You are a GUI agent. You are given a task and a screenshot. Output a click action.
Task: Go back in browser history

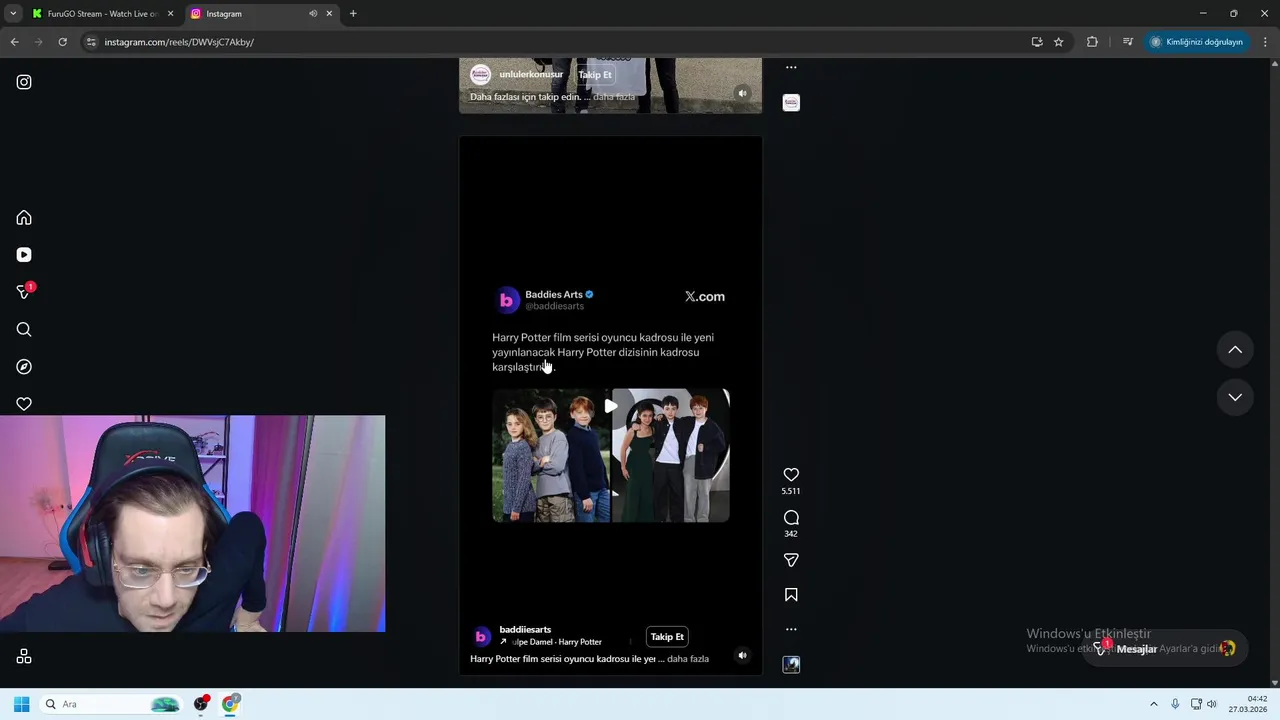click(x=14, y=42)
